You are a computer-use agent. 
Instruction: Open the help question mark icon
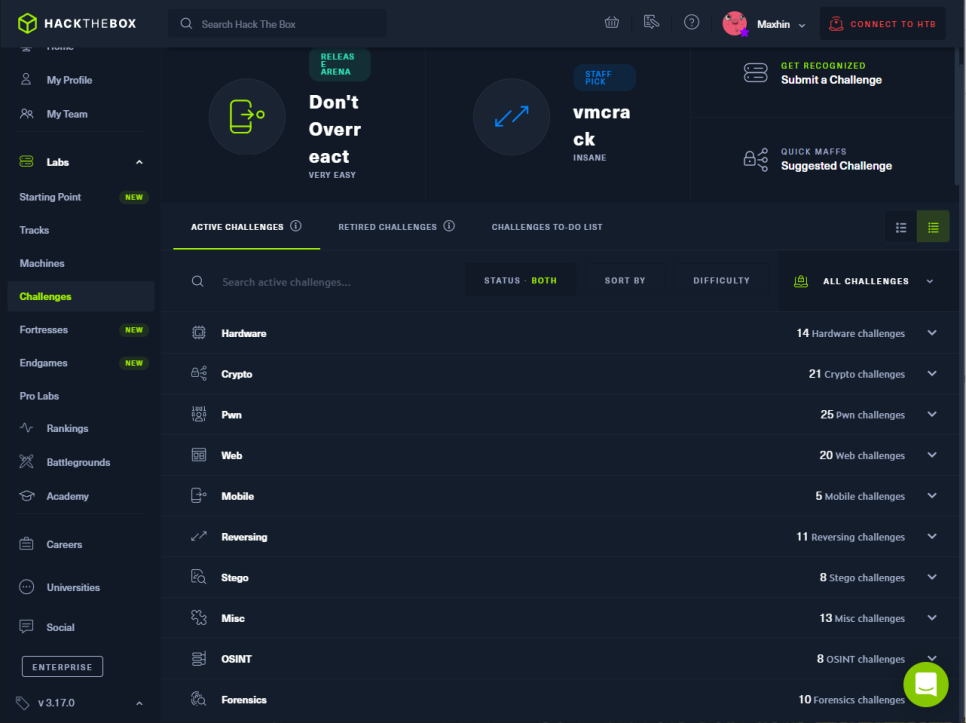point(691,23)
